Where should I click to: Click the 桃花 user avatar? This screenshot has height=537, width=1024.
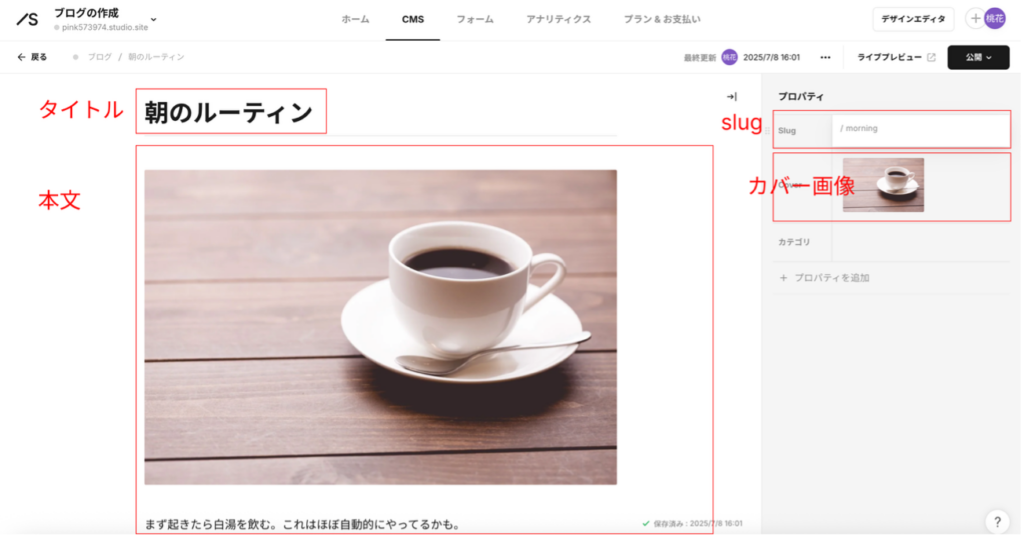tap(994, 19)
